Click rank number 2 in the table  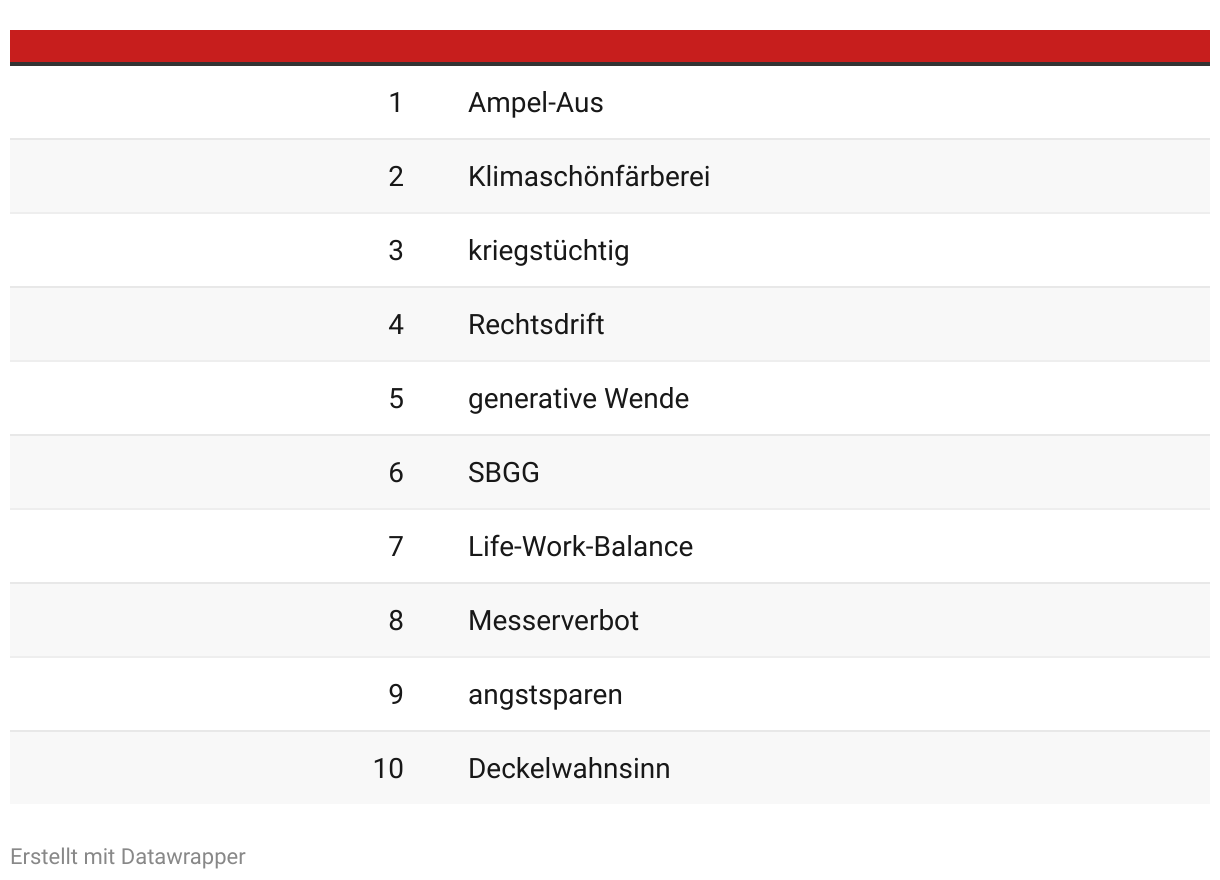pos(396,177)
